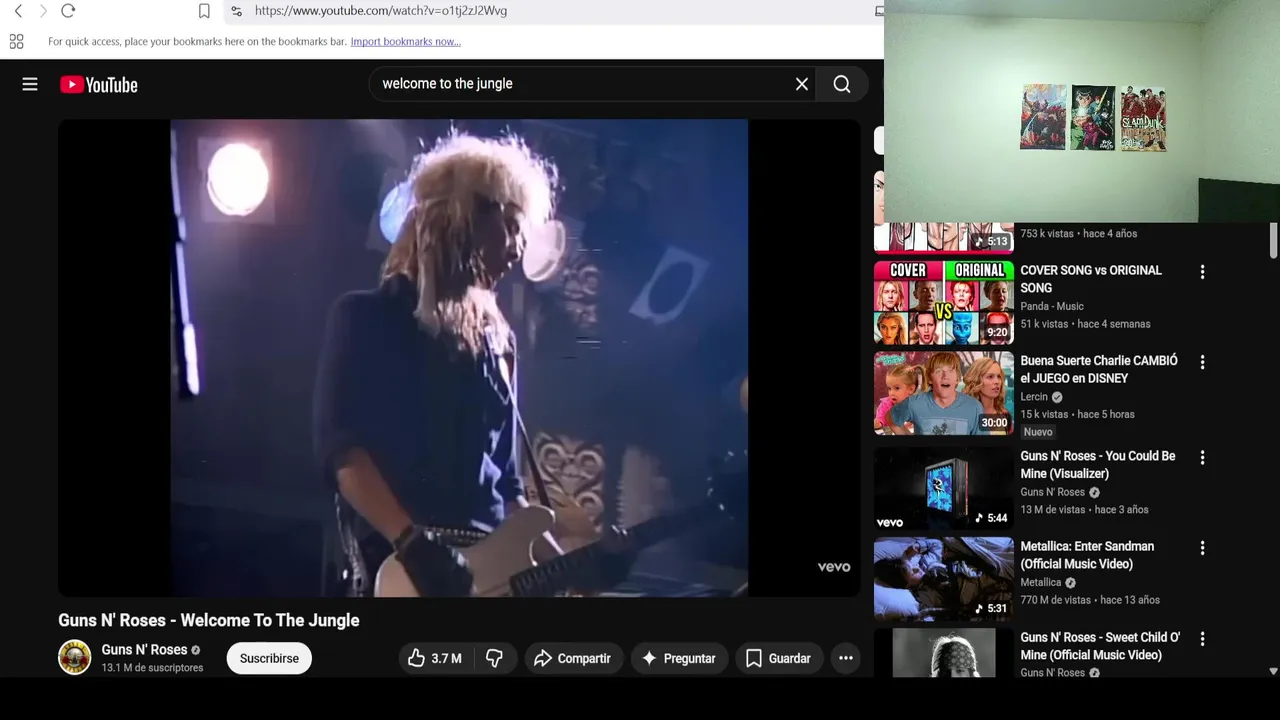Open the apps grid in bookmarks bar
The height and width of the screenshot is (720, 1280).
16,42
